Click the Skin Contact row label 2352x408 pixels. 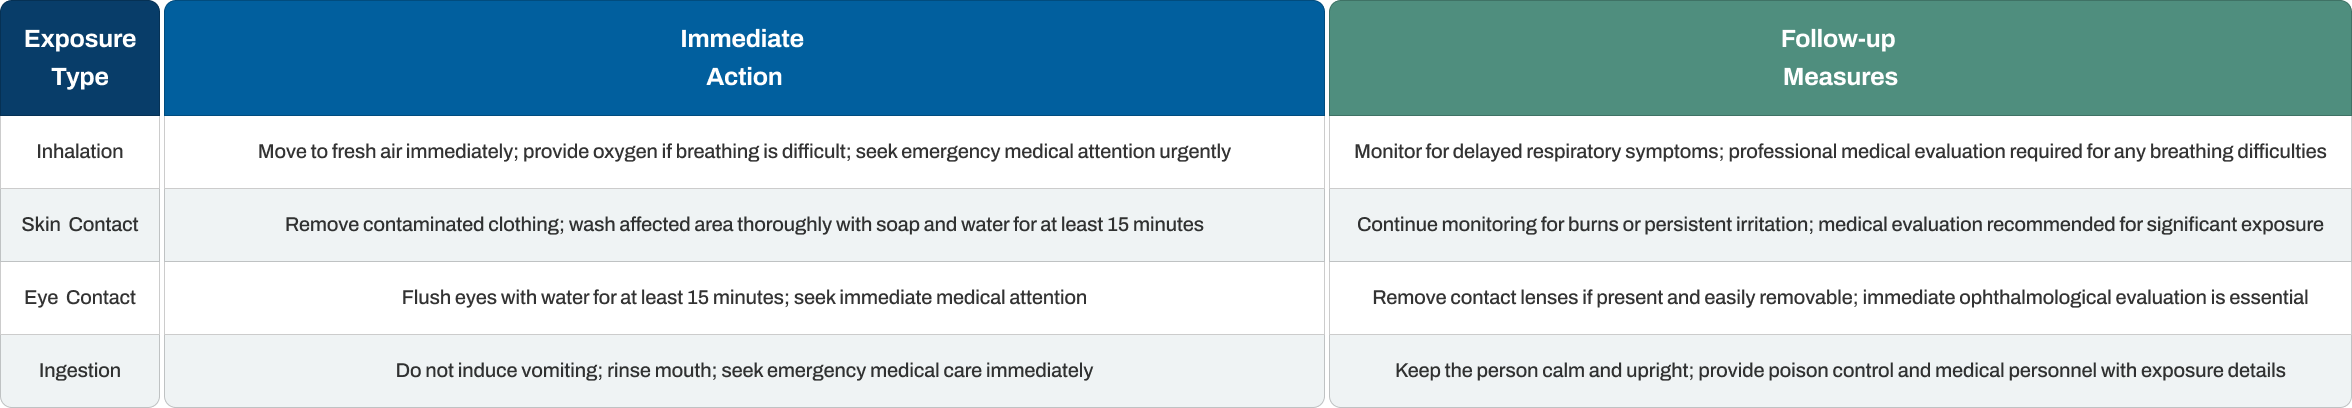coord(80,225)
